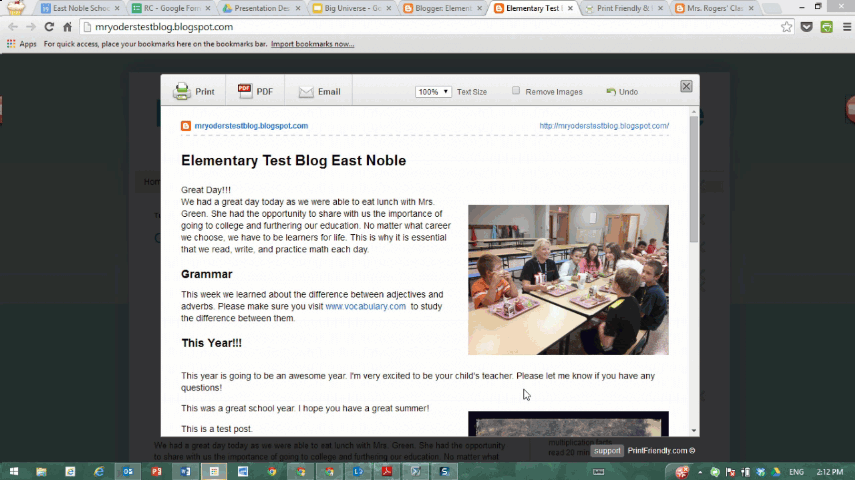
Task: Switch to the Big Universe tab
Action: tap(352, 8)
